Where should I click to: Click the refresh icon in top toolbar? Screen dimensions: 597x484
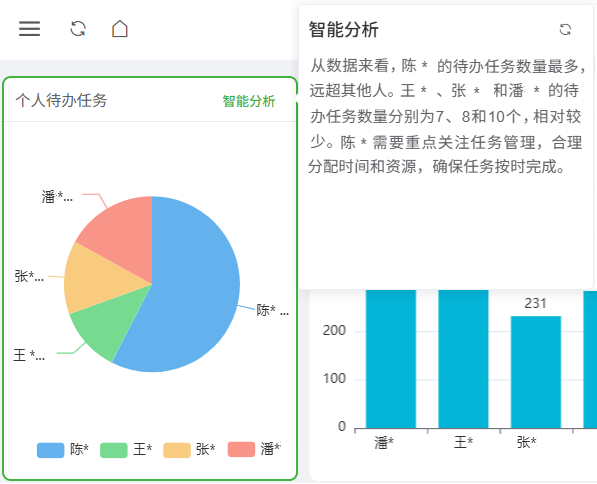click(x=78, y=29)
